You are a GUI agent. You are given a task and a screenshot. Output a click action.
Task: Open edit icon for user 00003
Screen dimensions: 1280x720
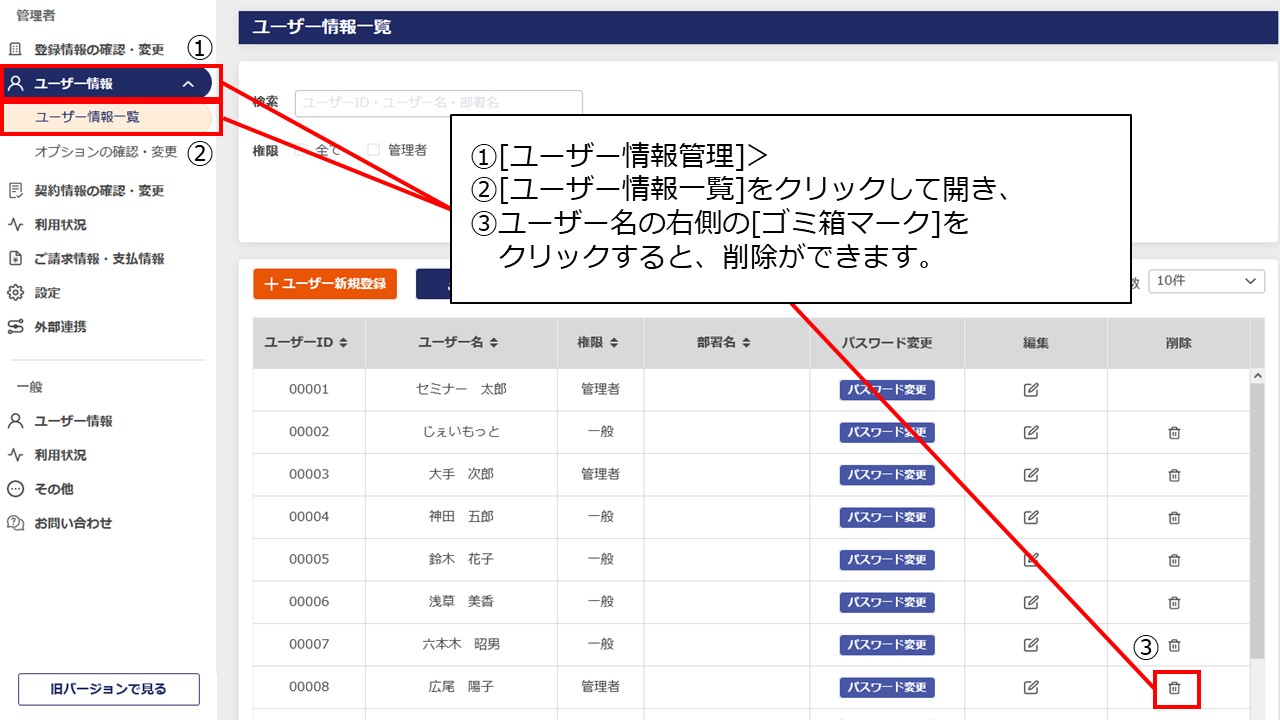(x=1031, y=475)
